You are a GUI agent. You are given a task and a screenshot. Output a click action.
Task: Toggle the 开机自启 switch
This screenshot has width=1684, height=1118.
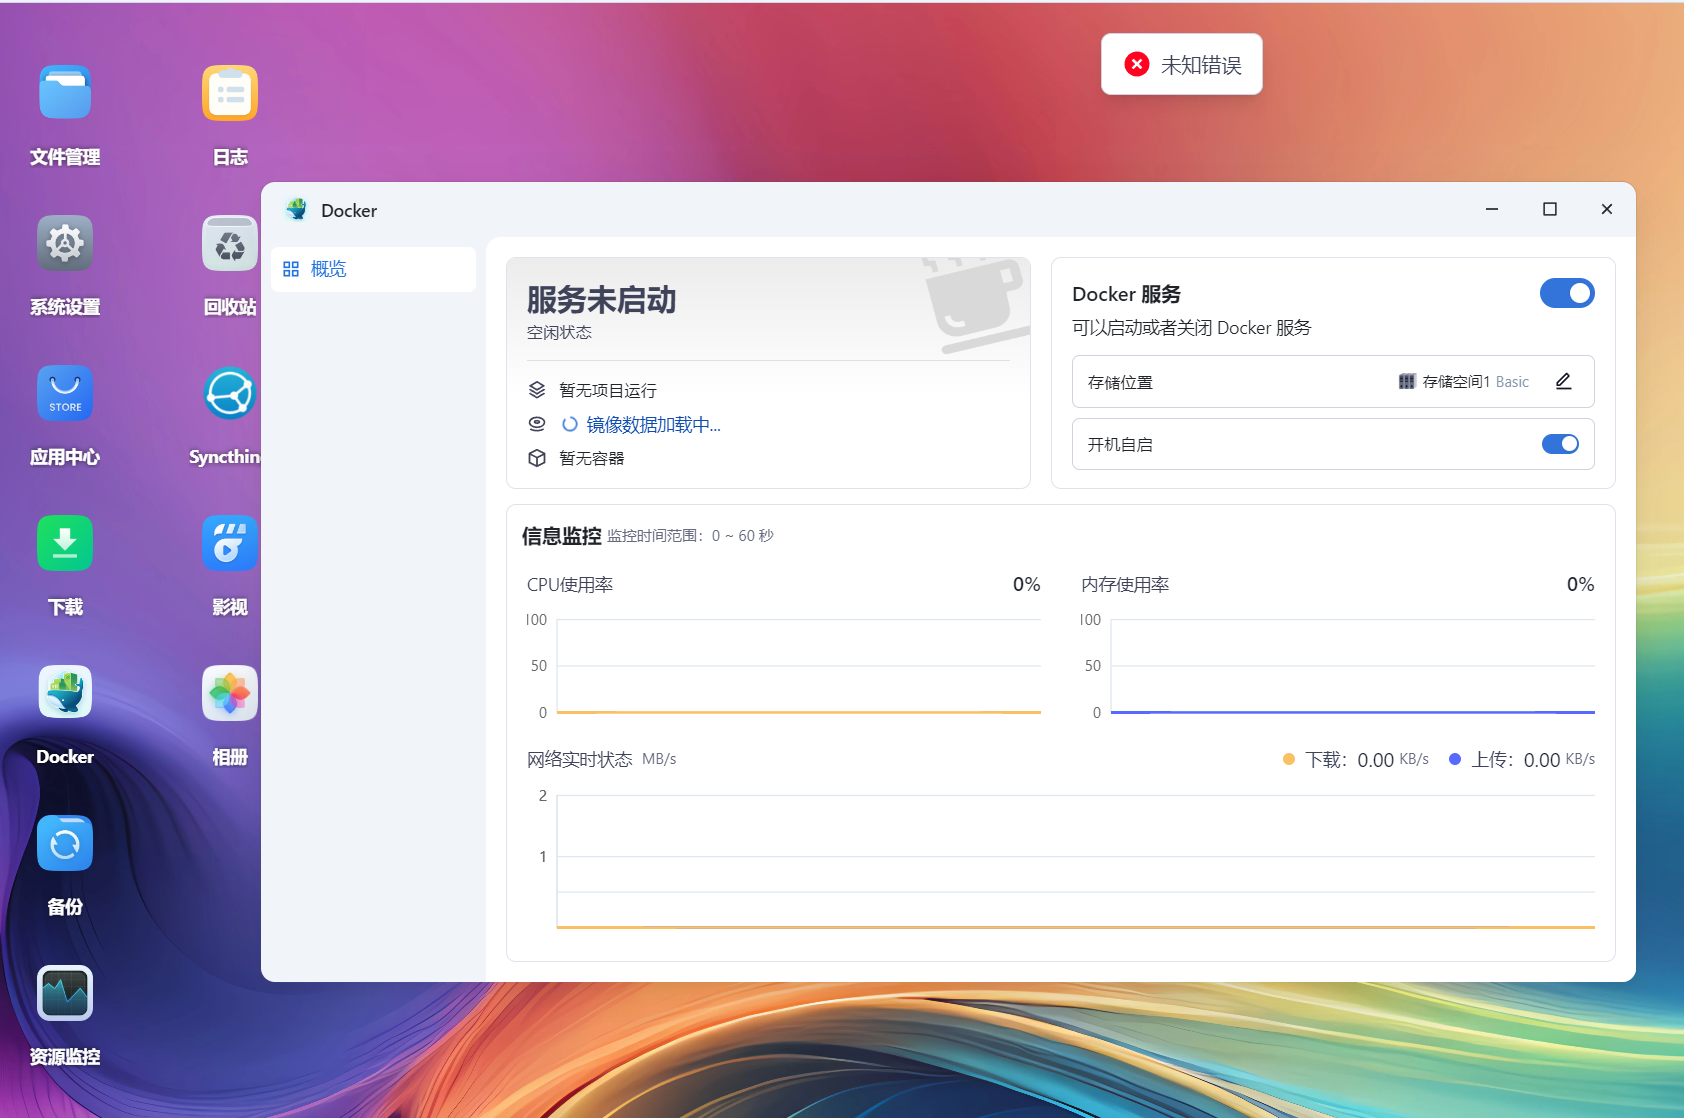point(1560,444)
